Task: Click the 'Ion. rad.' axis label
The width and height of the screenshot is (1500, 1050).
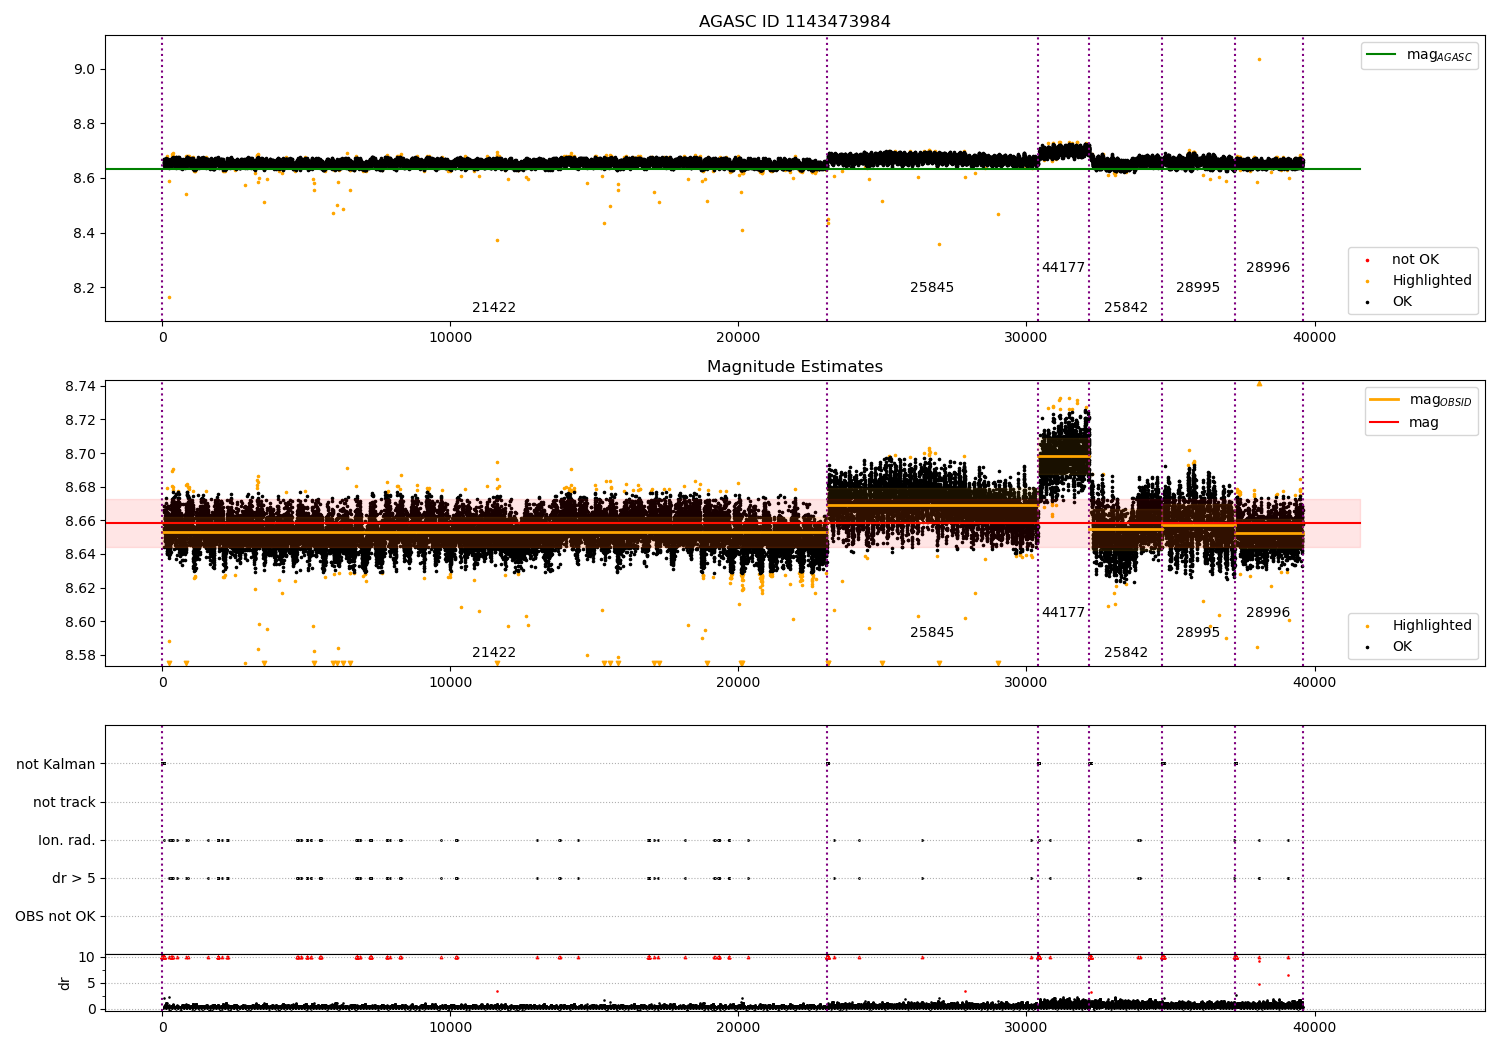Action: 67,841
